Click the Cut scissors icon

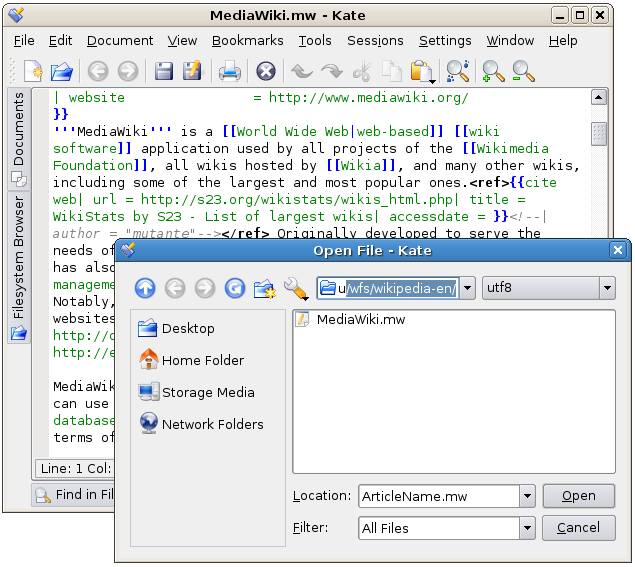point(362,71)
